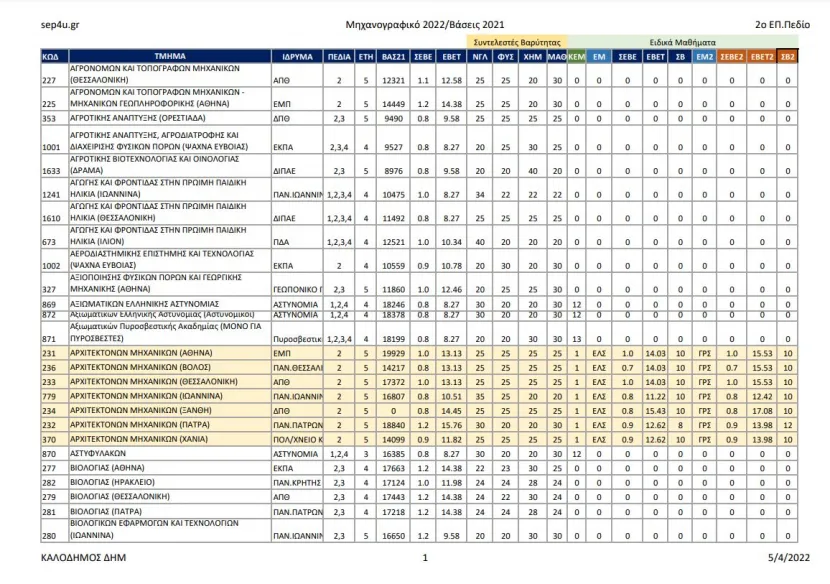Click the page number 1 in footer
This screenshot has width=830, height=584.
click(x=425, y=558)
